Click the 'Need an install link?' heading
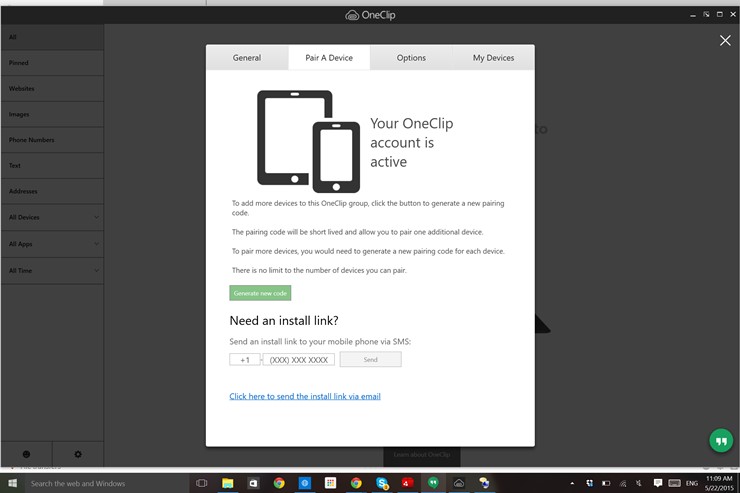 coord(284,321)
